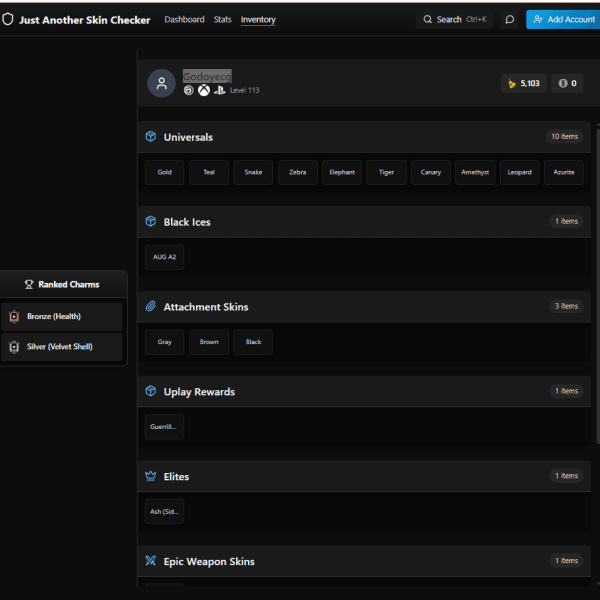Click the renown currency icon
This screenshot has width=600, height=600.
(512, 83)
